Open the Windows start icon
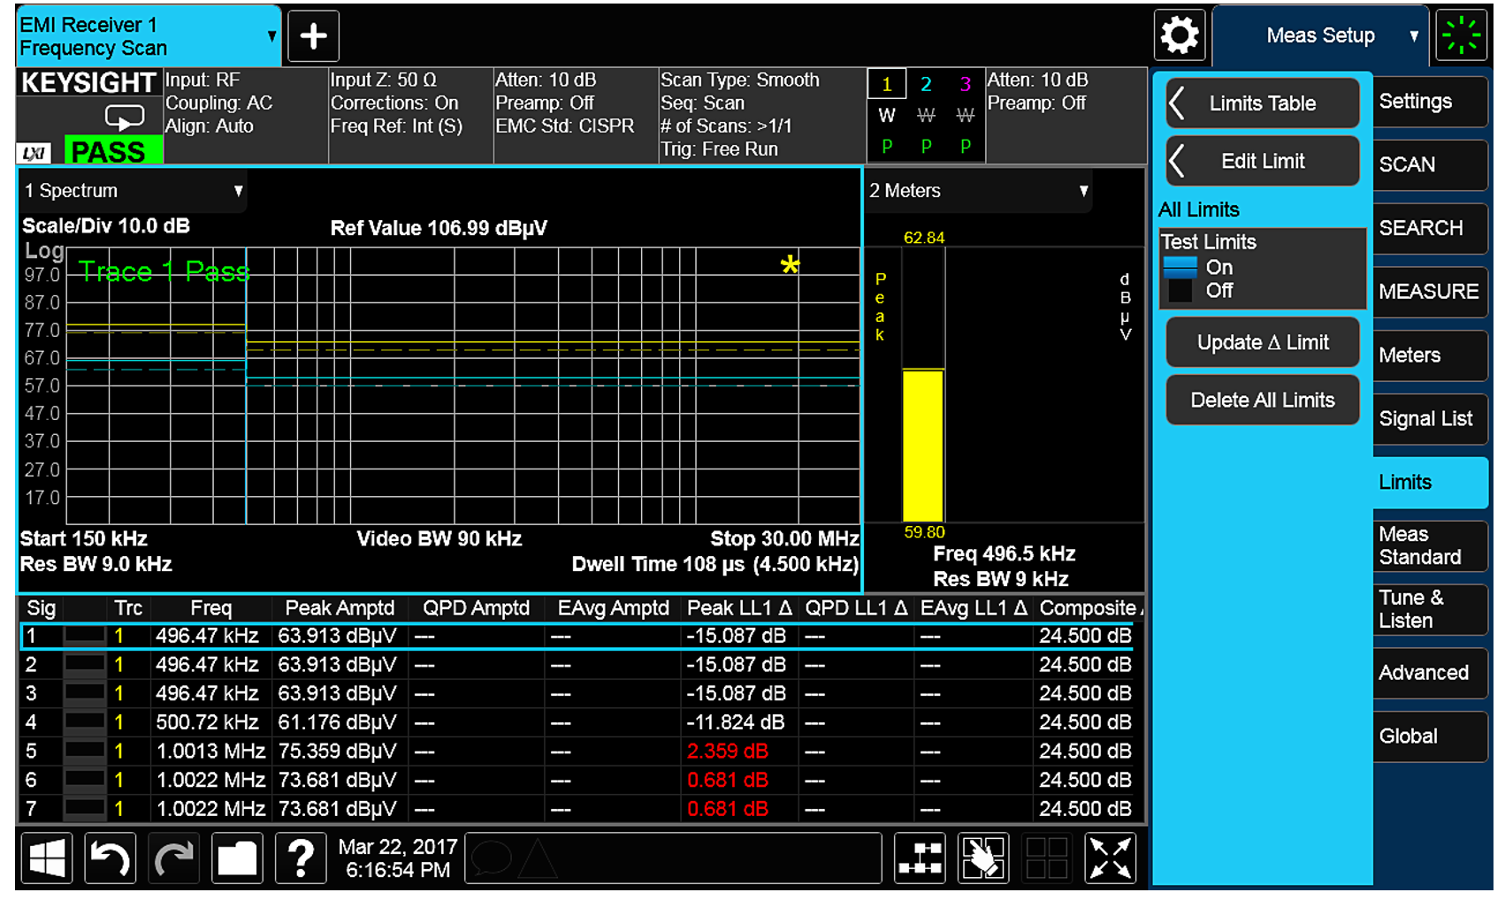Image resolution: width=1505 pixels, height=900 pixels. pos(47,859)
